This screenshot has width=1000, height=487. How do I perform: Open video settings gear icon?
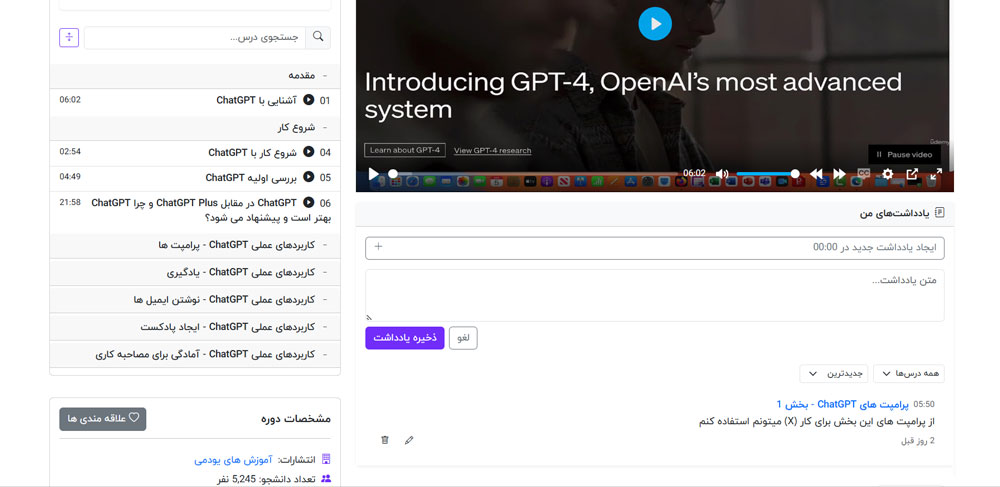click(x=887, y=173)
